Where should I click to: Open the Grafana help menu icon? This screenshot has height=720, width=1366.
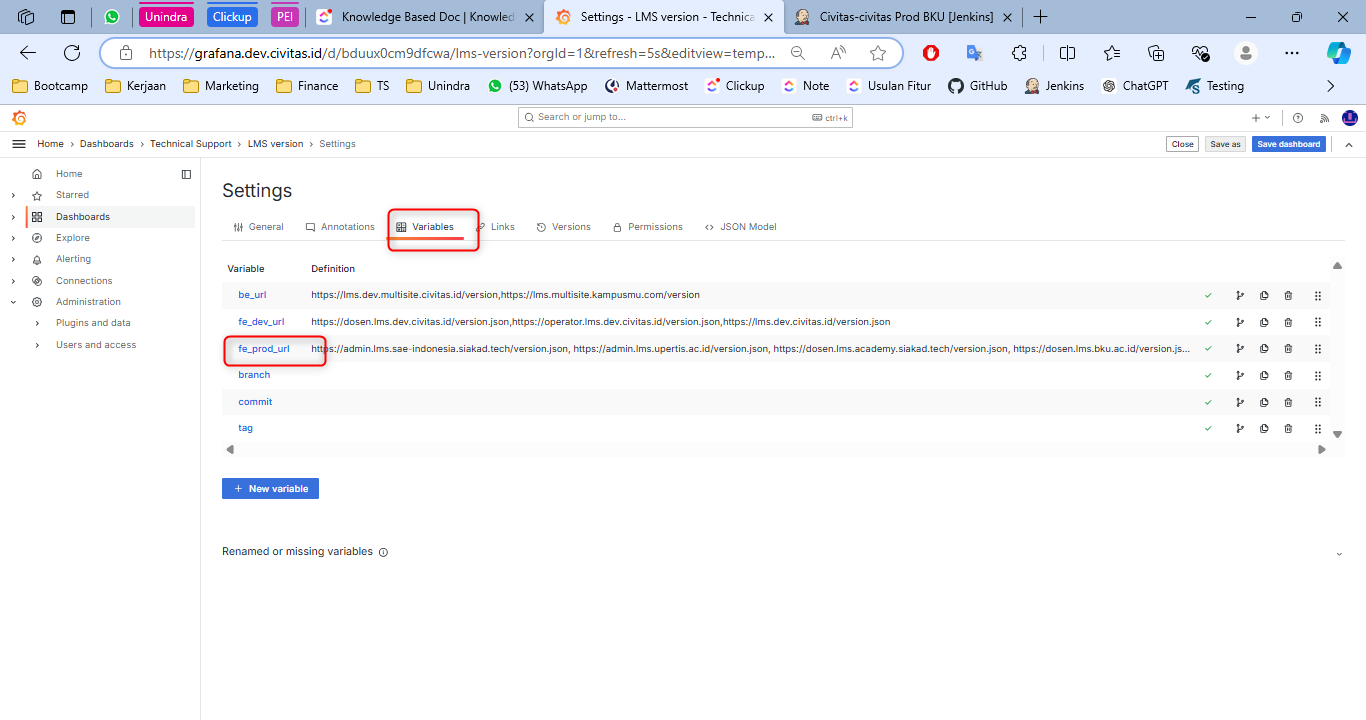1298,118
